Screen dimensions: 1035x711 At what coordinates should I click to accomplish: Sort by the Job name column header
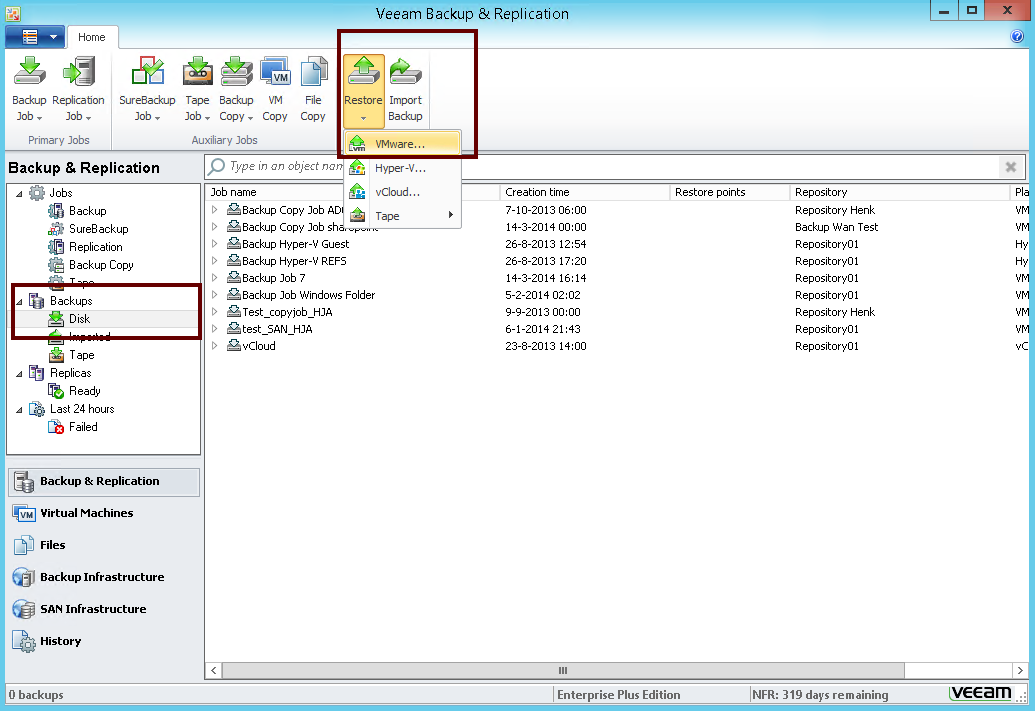coord(352,192)
